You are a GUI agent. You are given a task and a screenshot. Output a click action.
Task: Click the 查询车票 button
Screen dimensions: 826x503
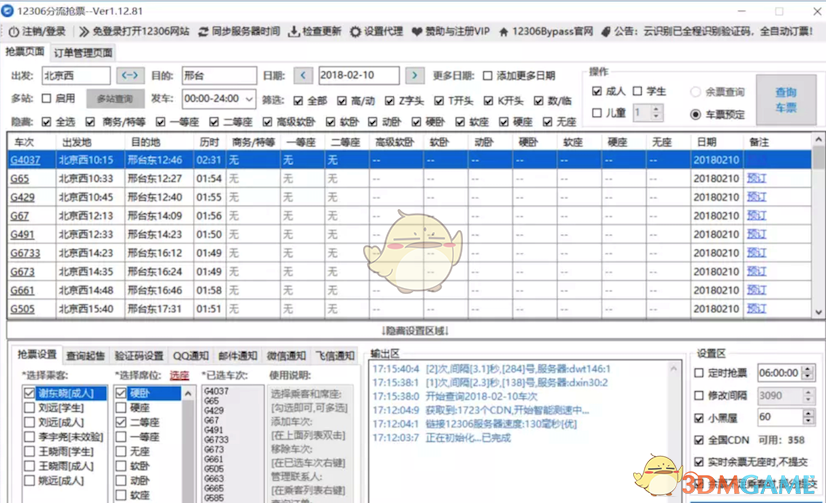coord(786,100)
